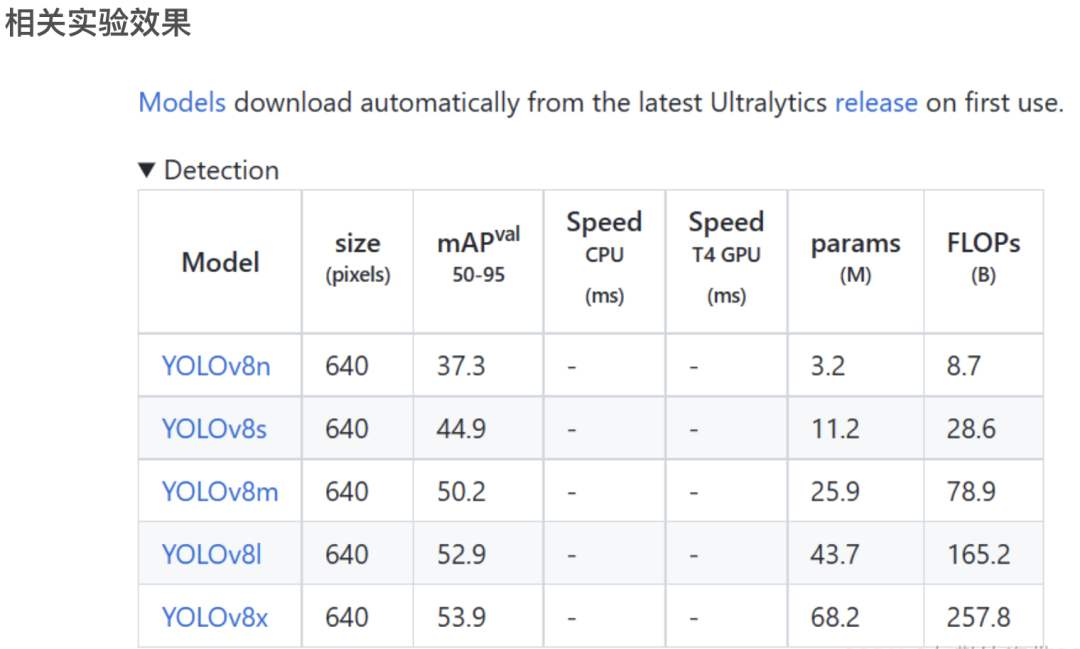1080x649 pixels.
Task: Click the Detection section label
Action: (222, 170)
